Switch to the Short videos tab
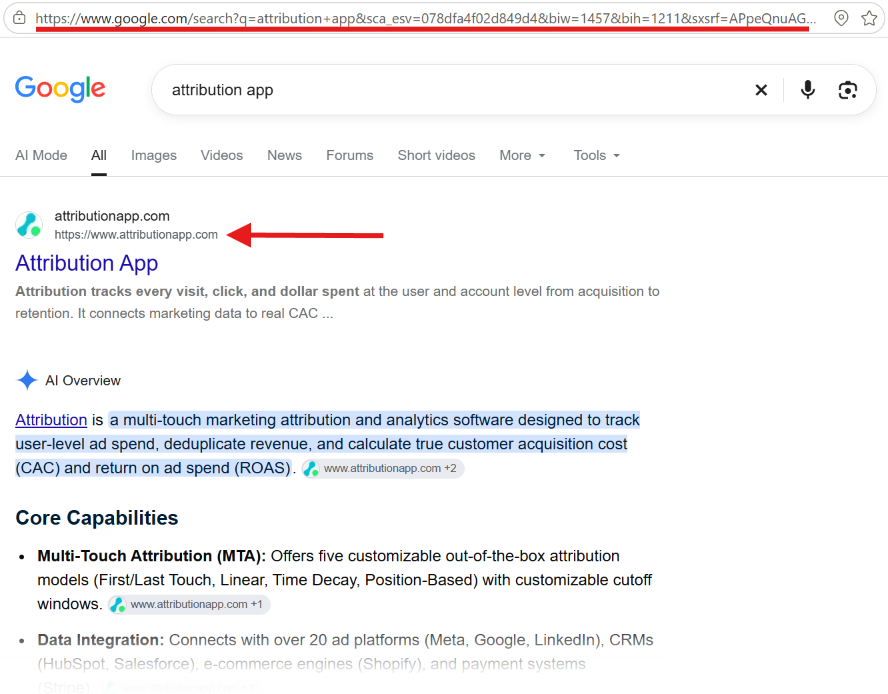This screenshot has width=888, height=694. 436,155
